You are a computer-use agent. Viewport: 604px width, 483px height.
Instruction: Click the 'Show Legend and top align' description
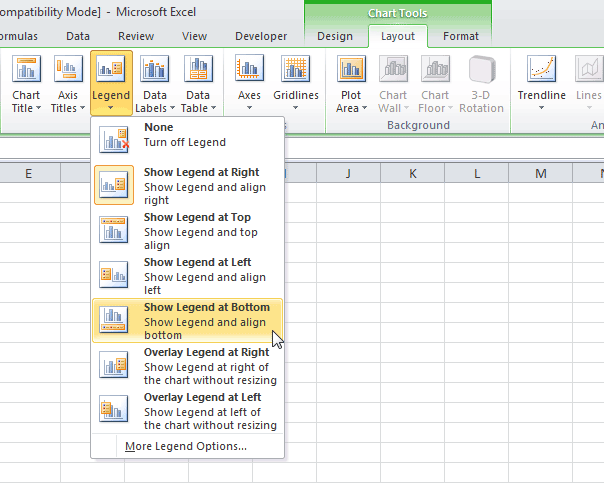click(x=201, y=239)
